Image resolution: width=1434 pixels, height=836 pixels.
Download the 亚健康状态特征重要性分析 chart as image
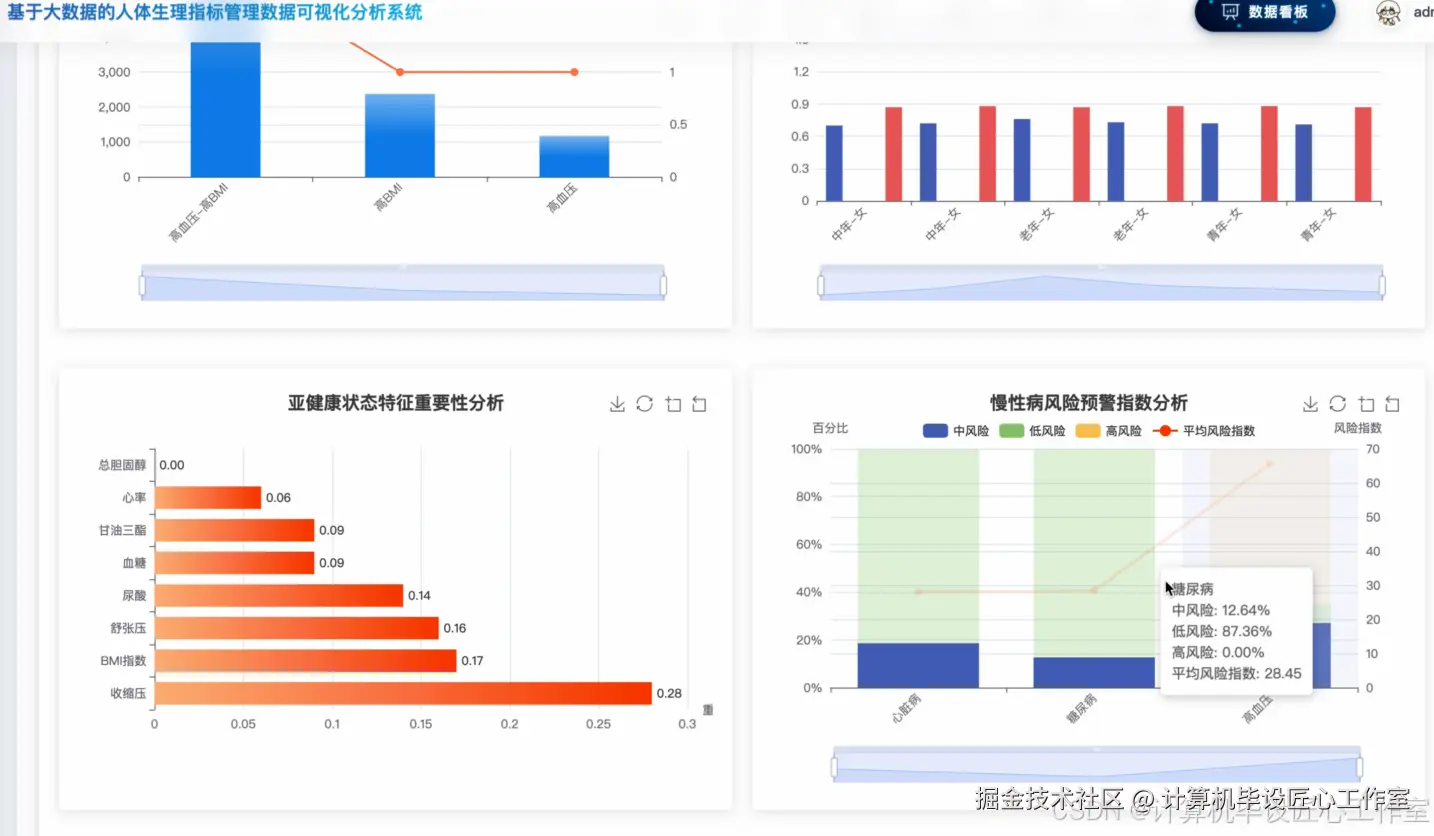(617, 404)
